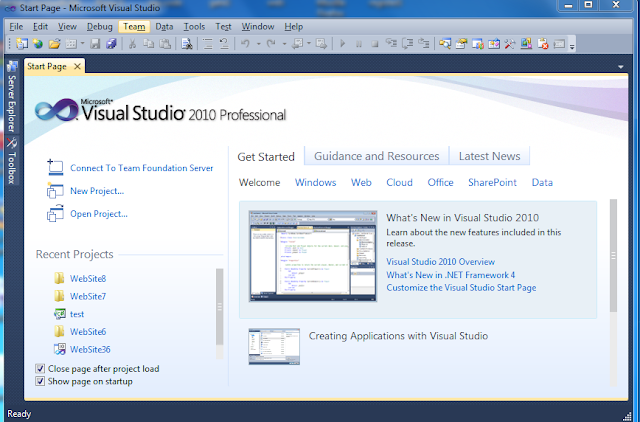
Task: Click the New Project... link
Action: [97, 191]
